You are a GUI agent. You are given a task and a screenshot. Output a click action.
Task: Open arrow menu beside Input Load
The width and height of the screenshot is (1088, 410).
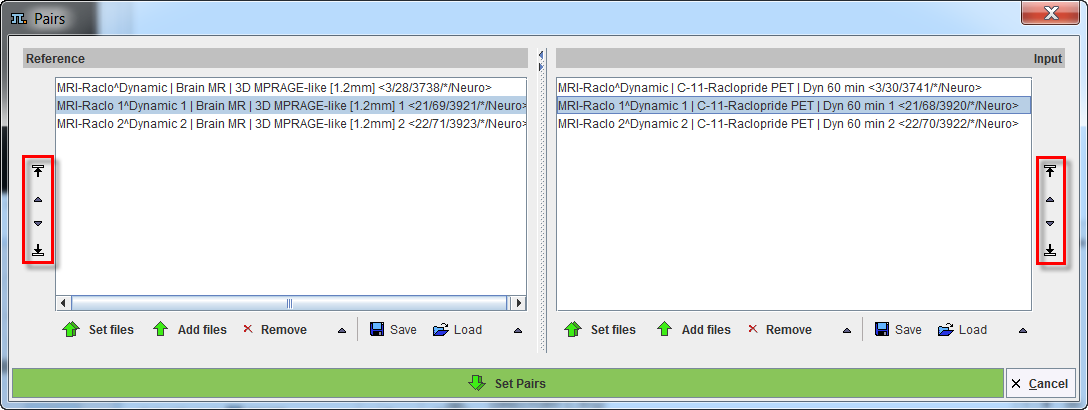click(x=1023, y=331)
